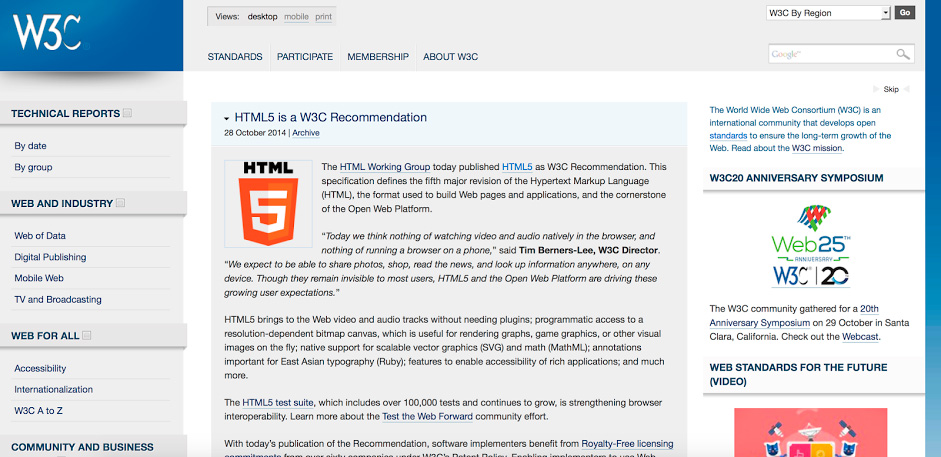Click the W3C20 Anniversary Symposium heading
The width and height of the screenshot is (941, 457).
click(796, 178)
